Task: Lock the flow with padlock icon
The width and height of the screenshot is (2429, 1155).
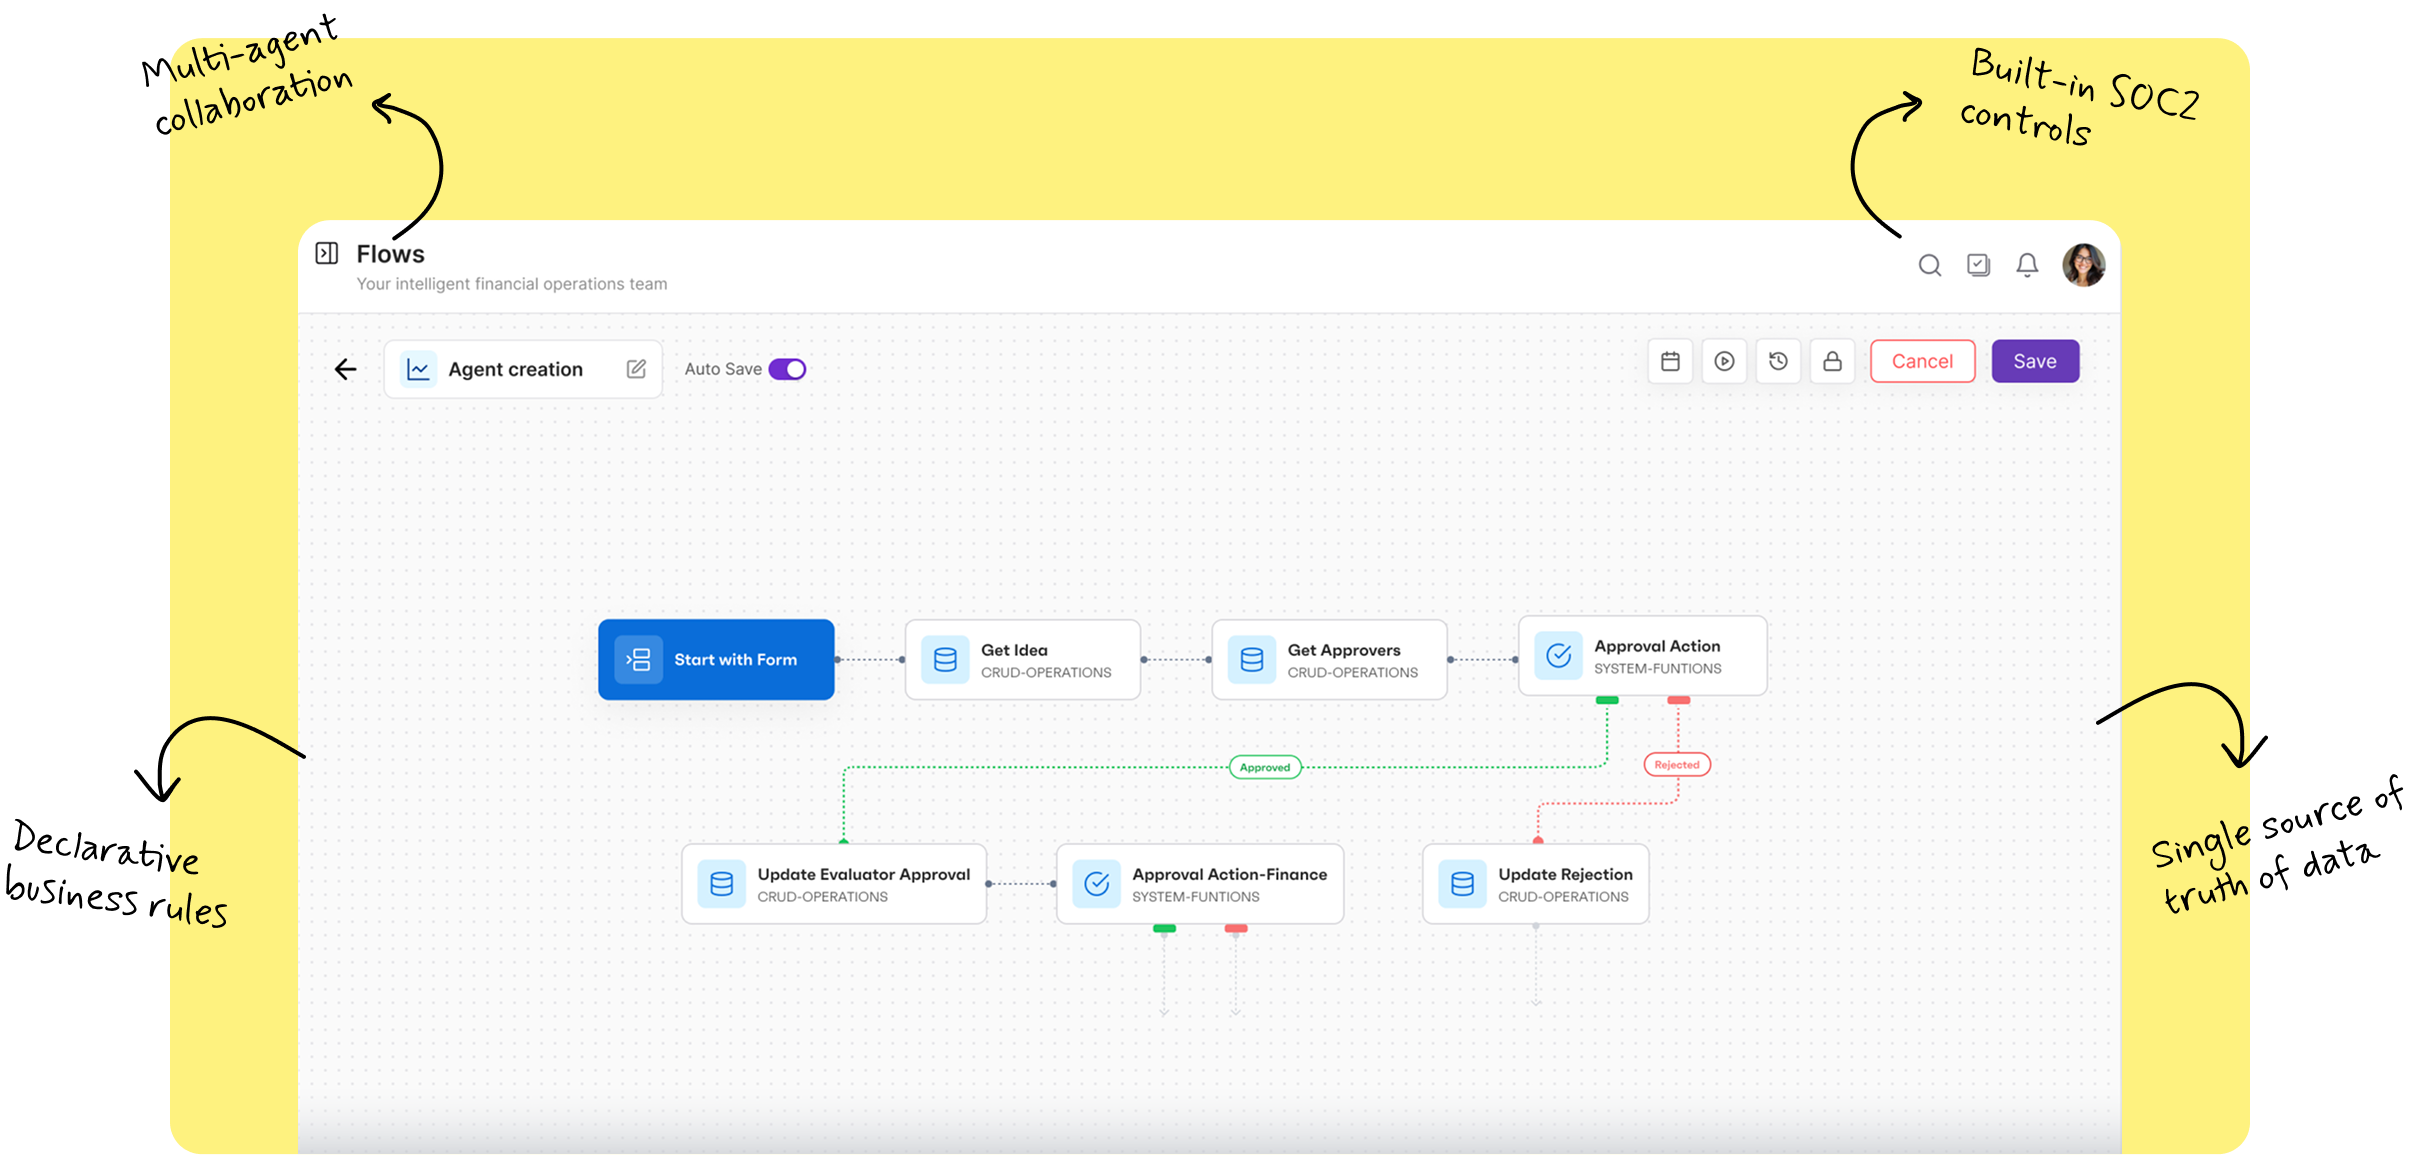Action: 1832,361
